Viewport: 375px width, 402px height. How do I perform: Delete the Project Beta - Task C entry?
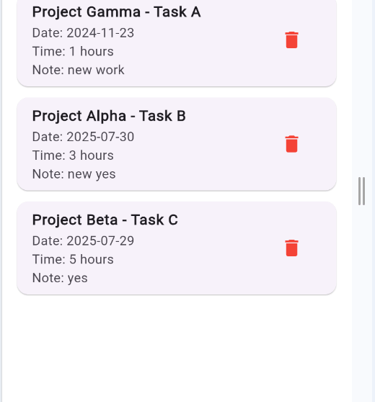pos(292,248)
